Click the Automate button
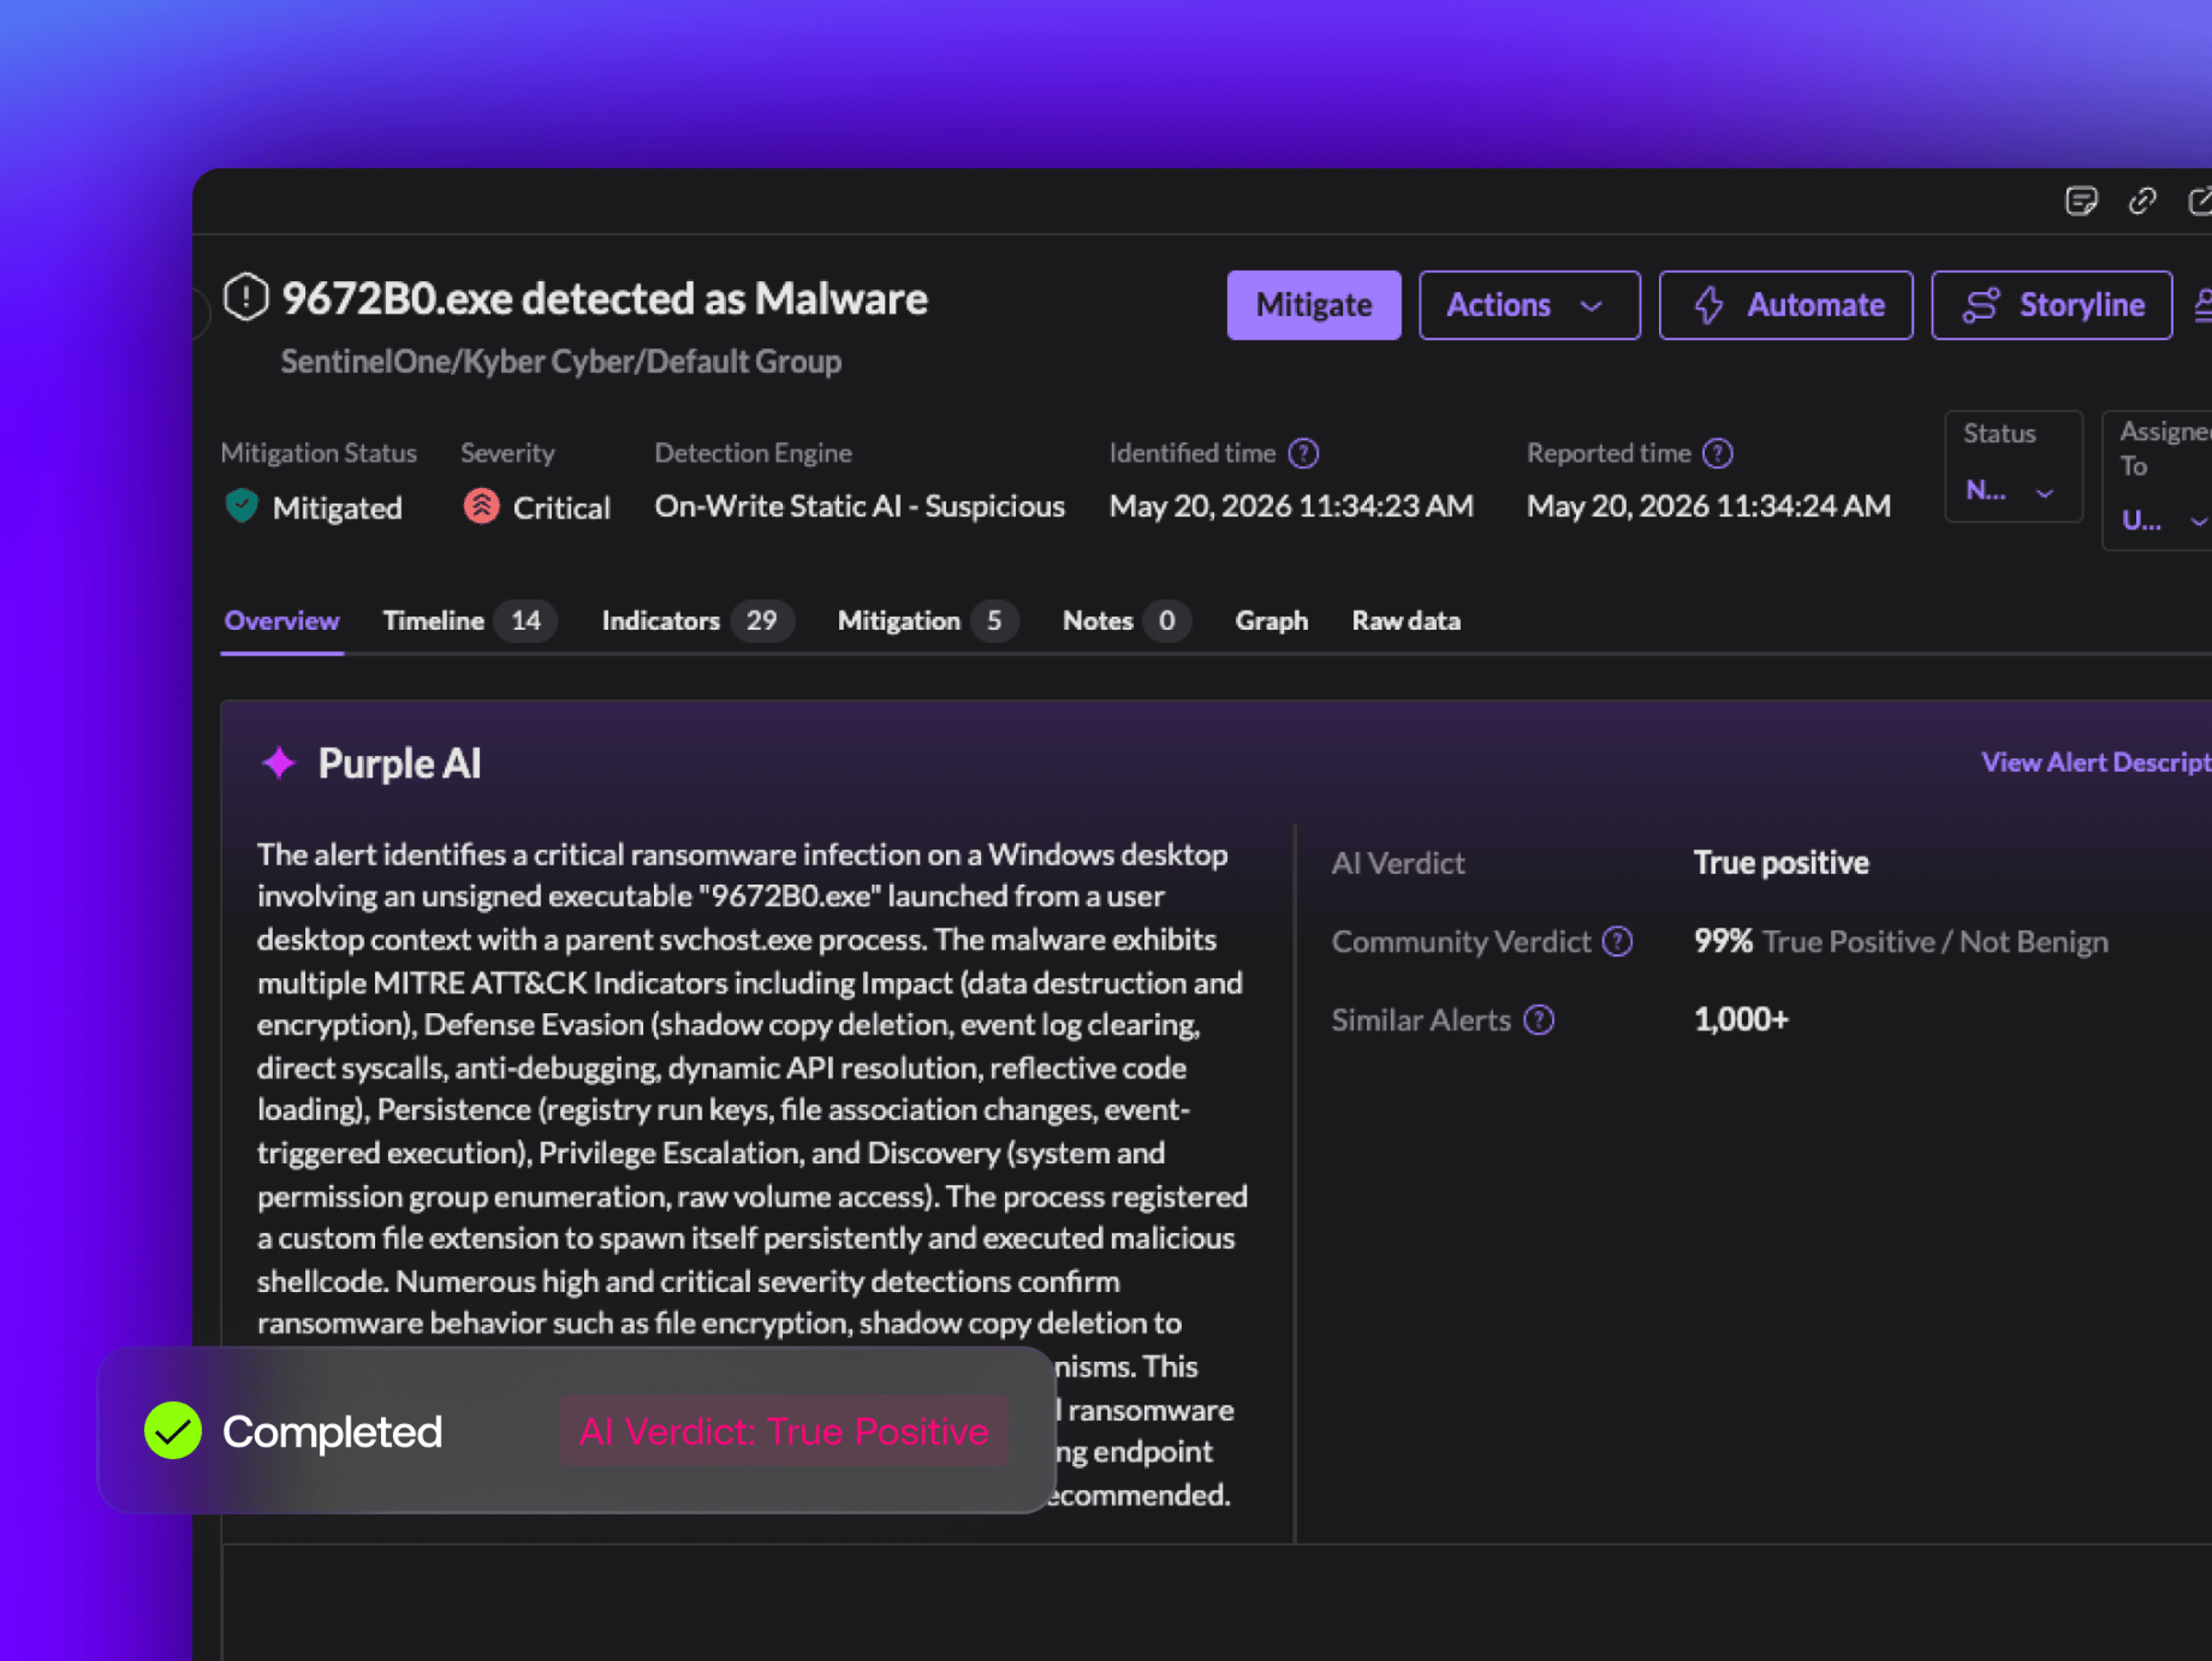Image resolution: width=2212 pixels, height=1661 pixels. click(1785, 305)
